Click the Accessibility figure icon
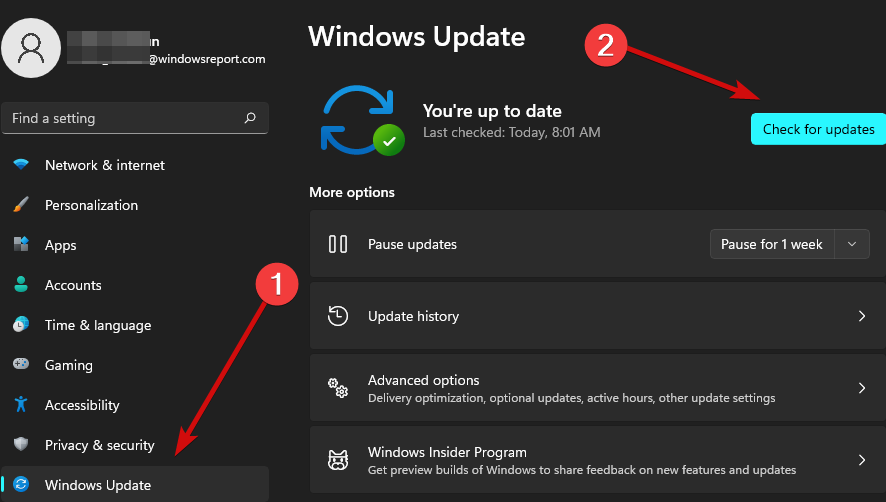Viewport: 886px width, 502px height. tap(21, 404)
